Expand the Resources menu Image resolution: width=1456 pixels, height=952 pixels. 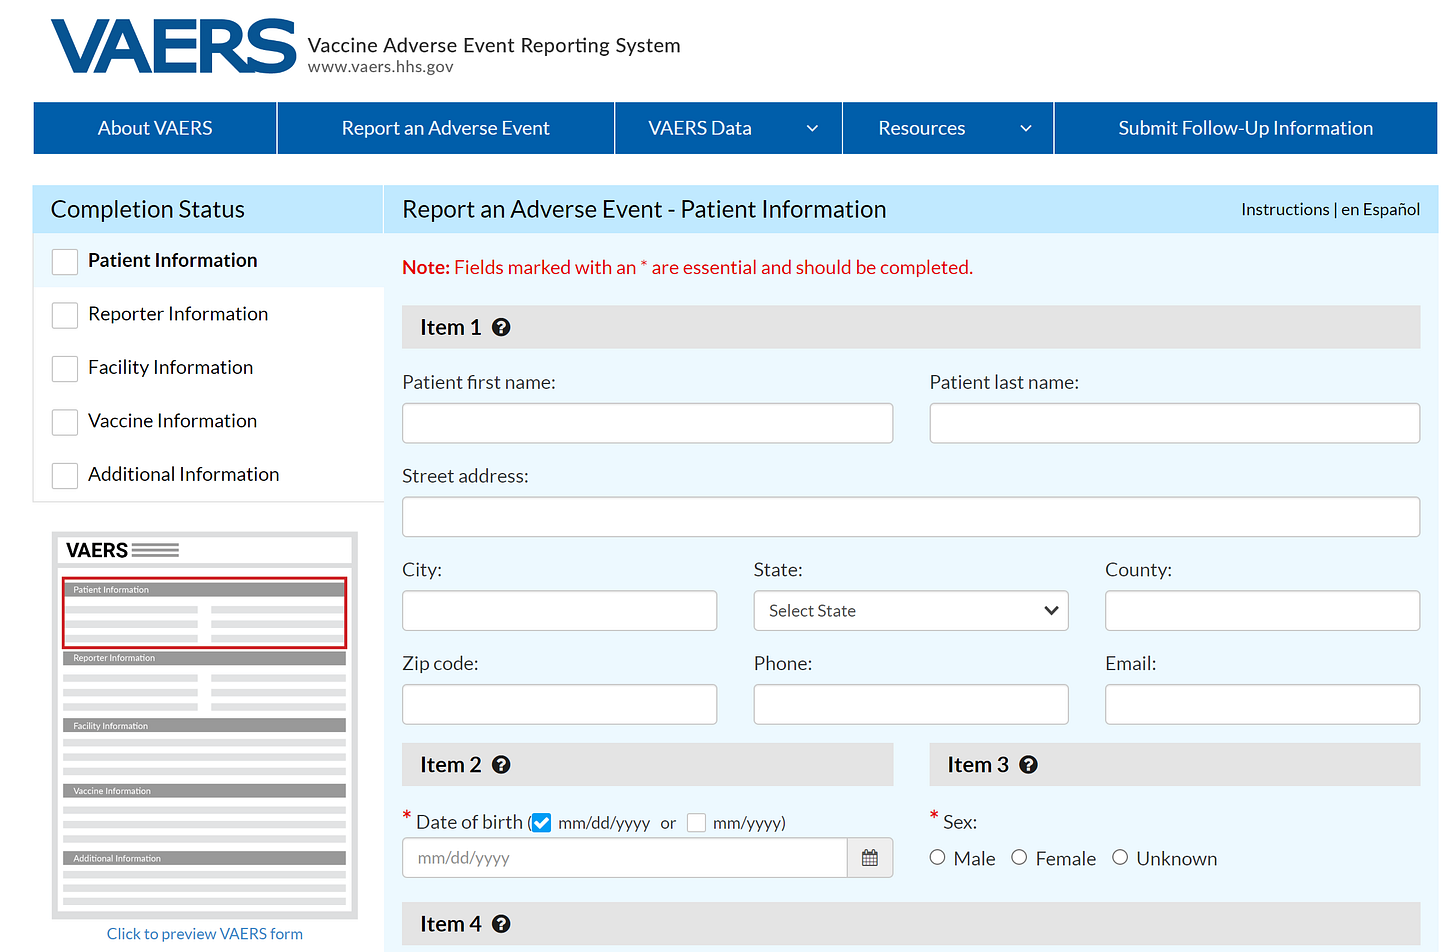click(948, 128)
